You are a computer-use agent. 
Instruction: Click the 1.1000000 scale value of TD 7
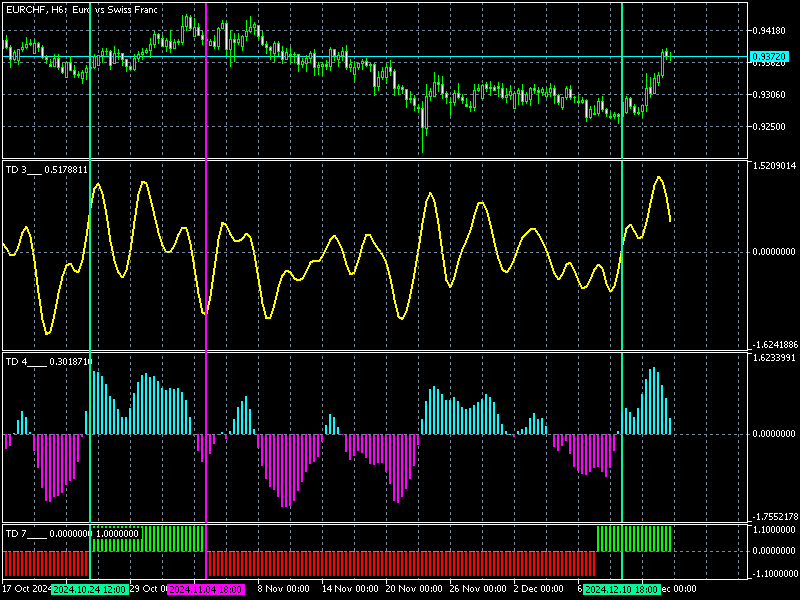[774, 530]
